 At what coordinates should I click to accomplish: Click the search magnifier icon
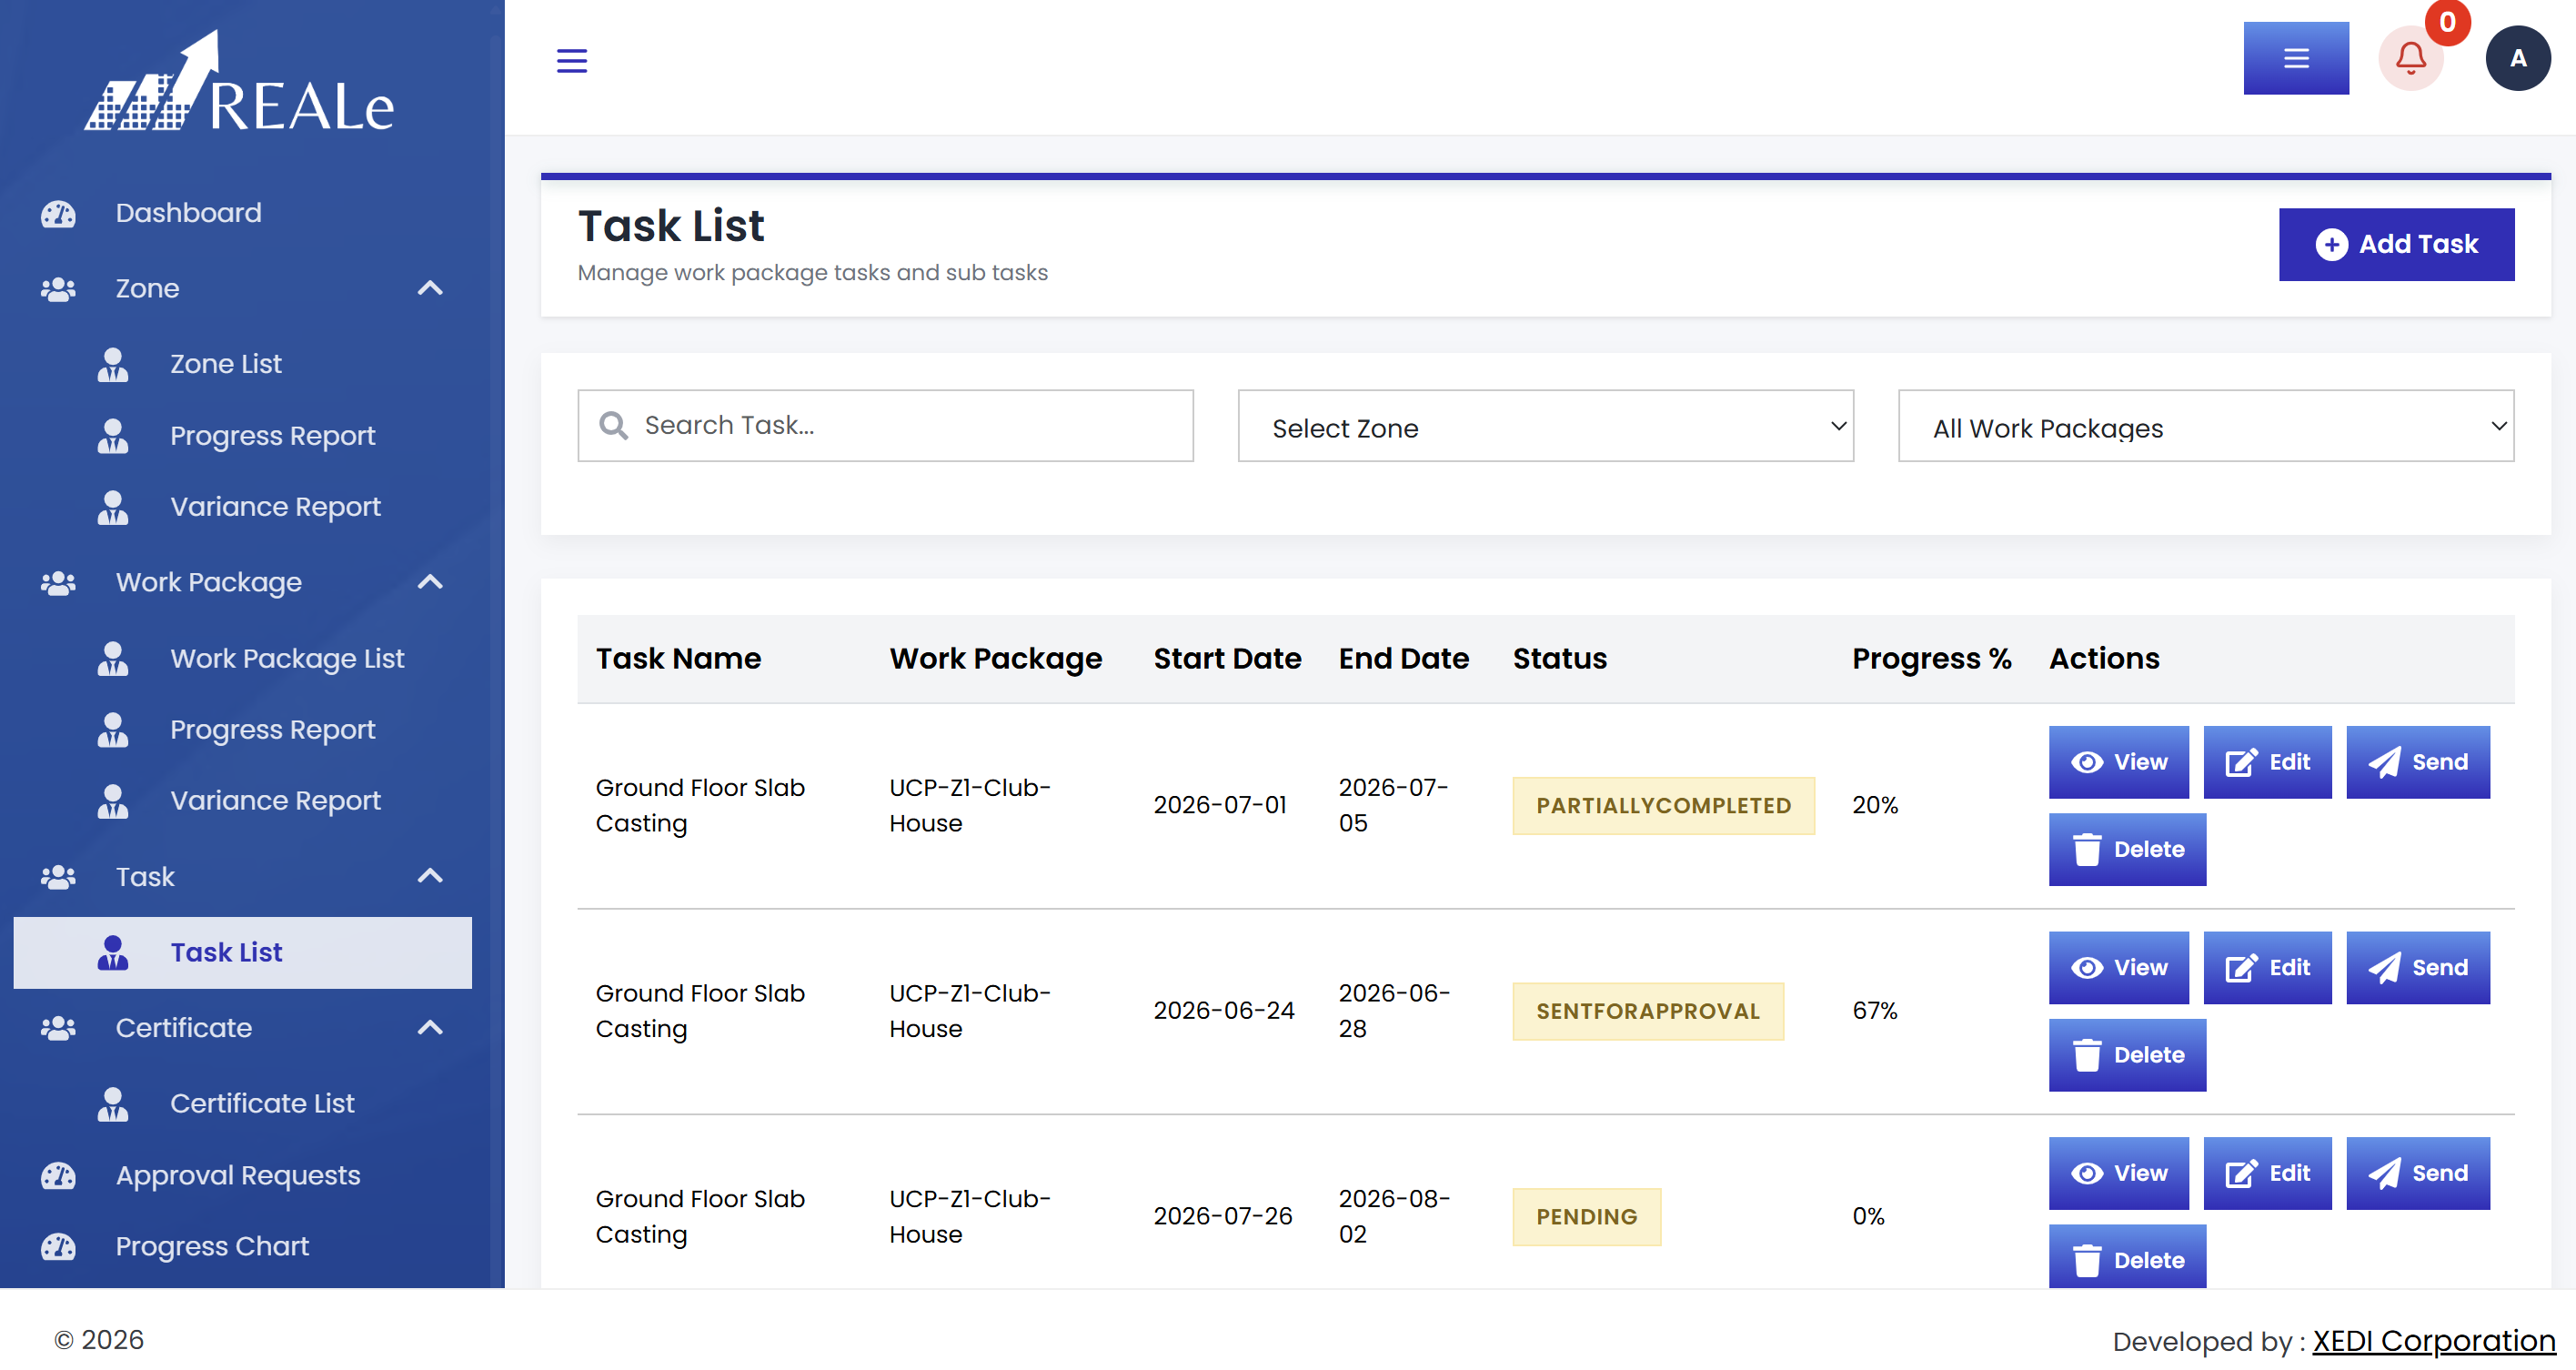[x=613, y=426]
